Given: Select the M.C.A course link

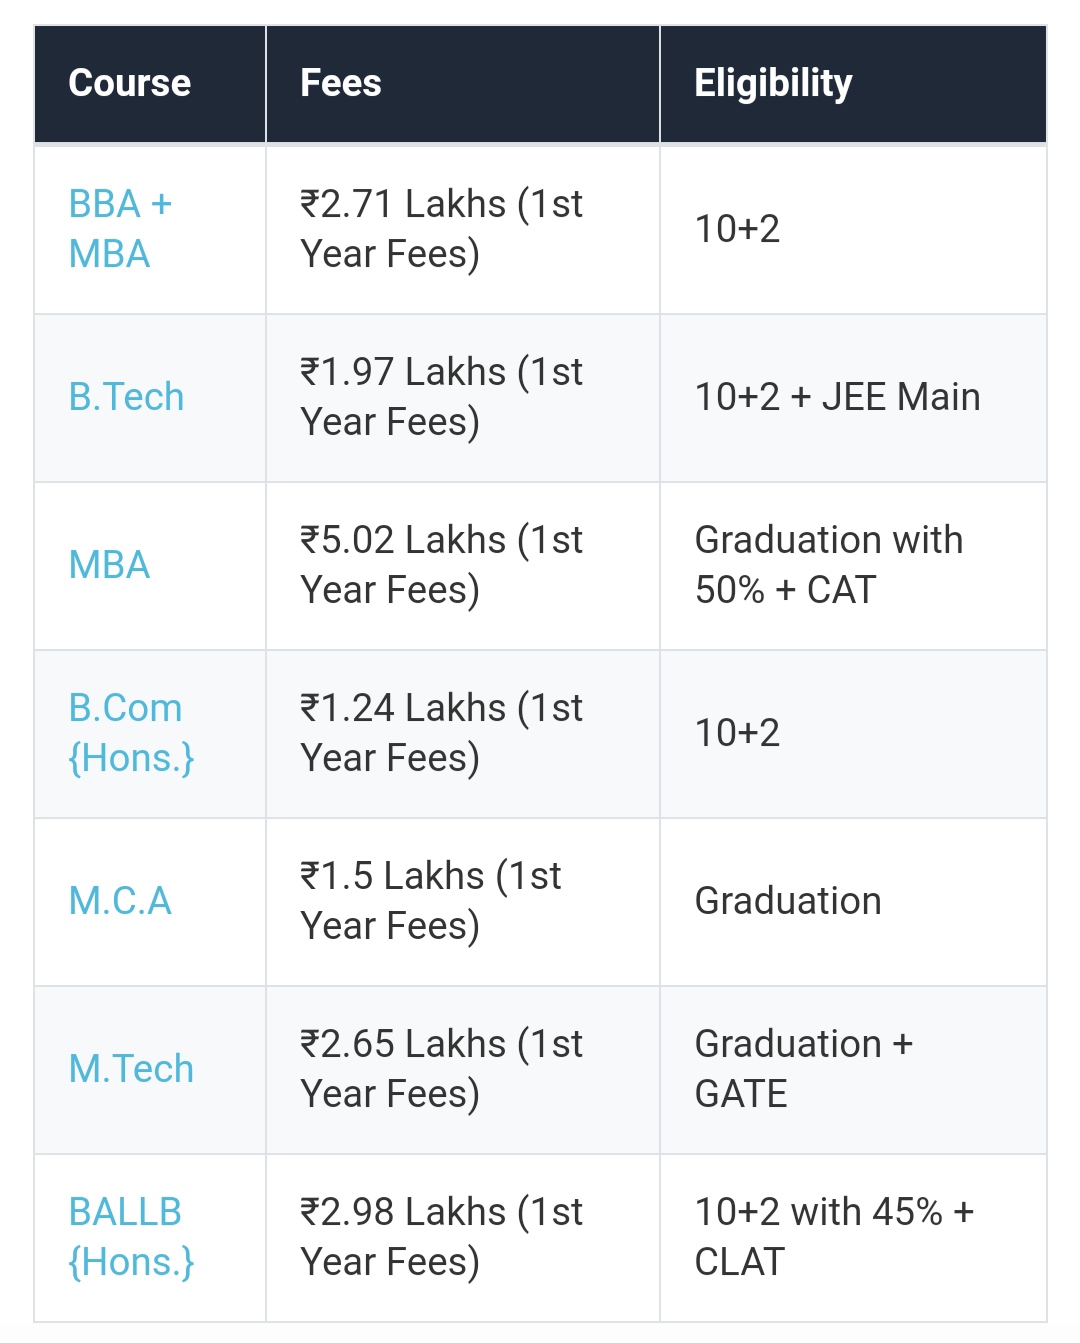Looking at the screenshot, I should pos(120,901).
